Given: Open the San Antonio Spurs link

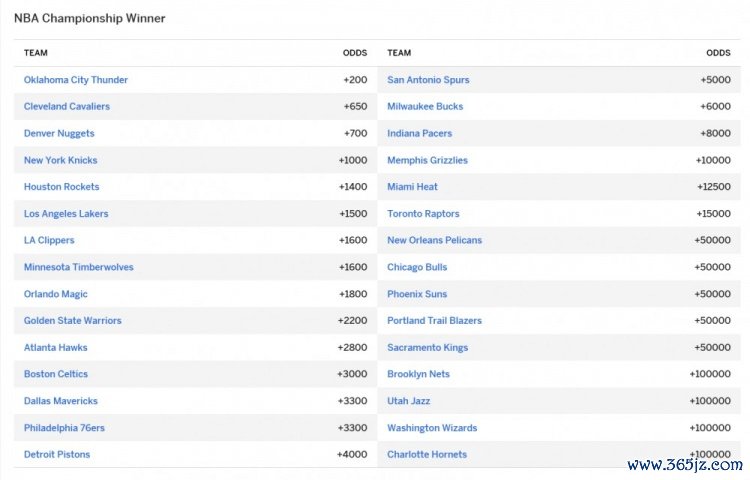Looking at the screenshot, I should coord(428,80).
